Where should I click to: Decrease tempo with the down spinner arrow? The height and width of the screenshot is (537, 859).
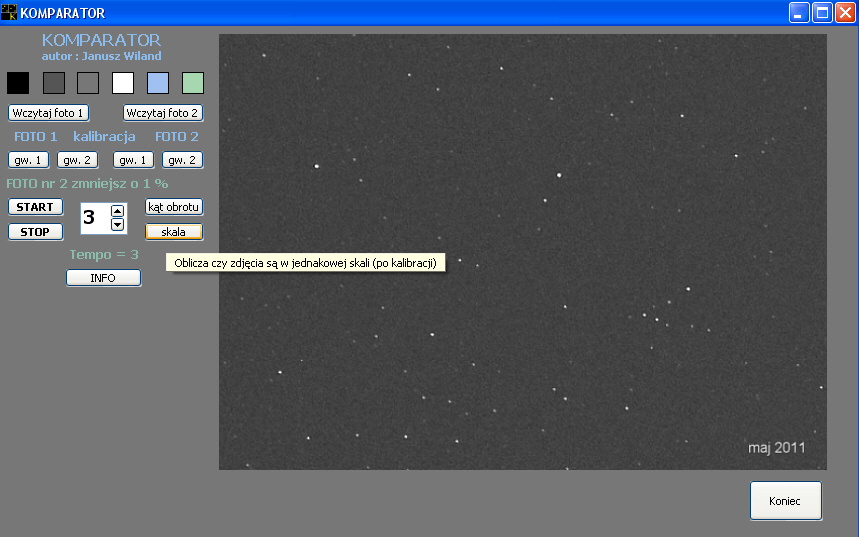click(x=117, y=224)
